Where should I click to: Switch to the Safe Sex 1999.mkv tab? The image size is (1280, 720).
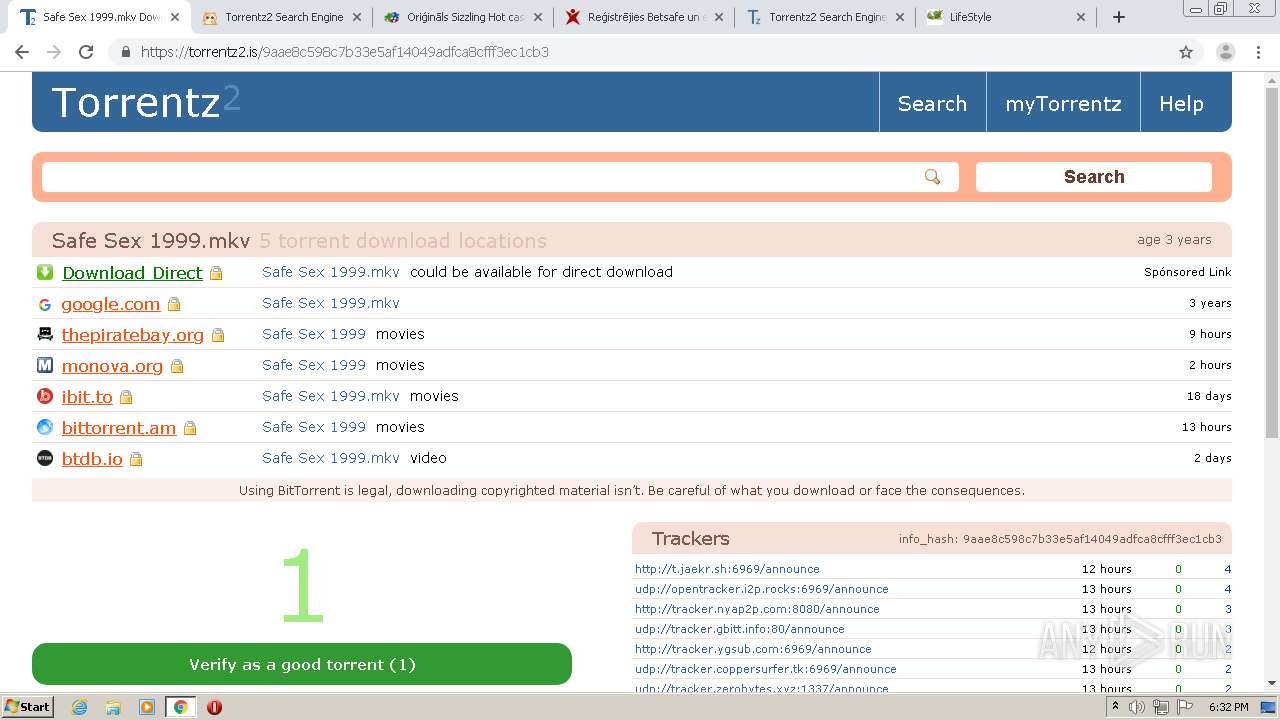tap(100, 17)
